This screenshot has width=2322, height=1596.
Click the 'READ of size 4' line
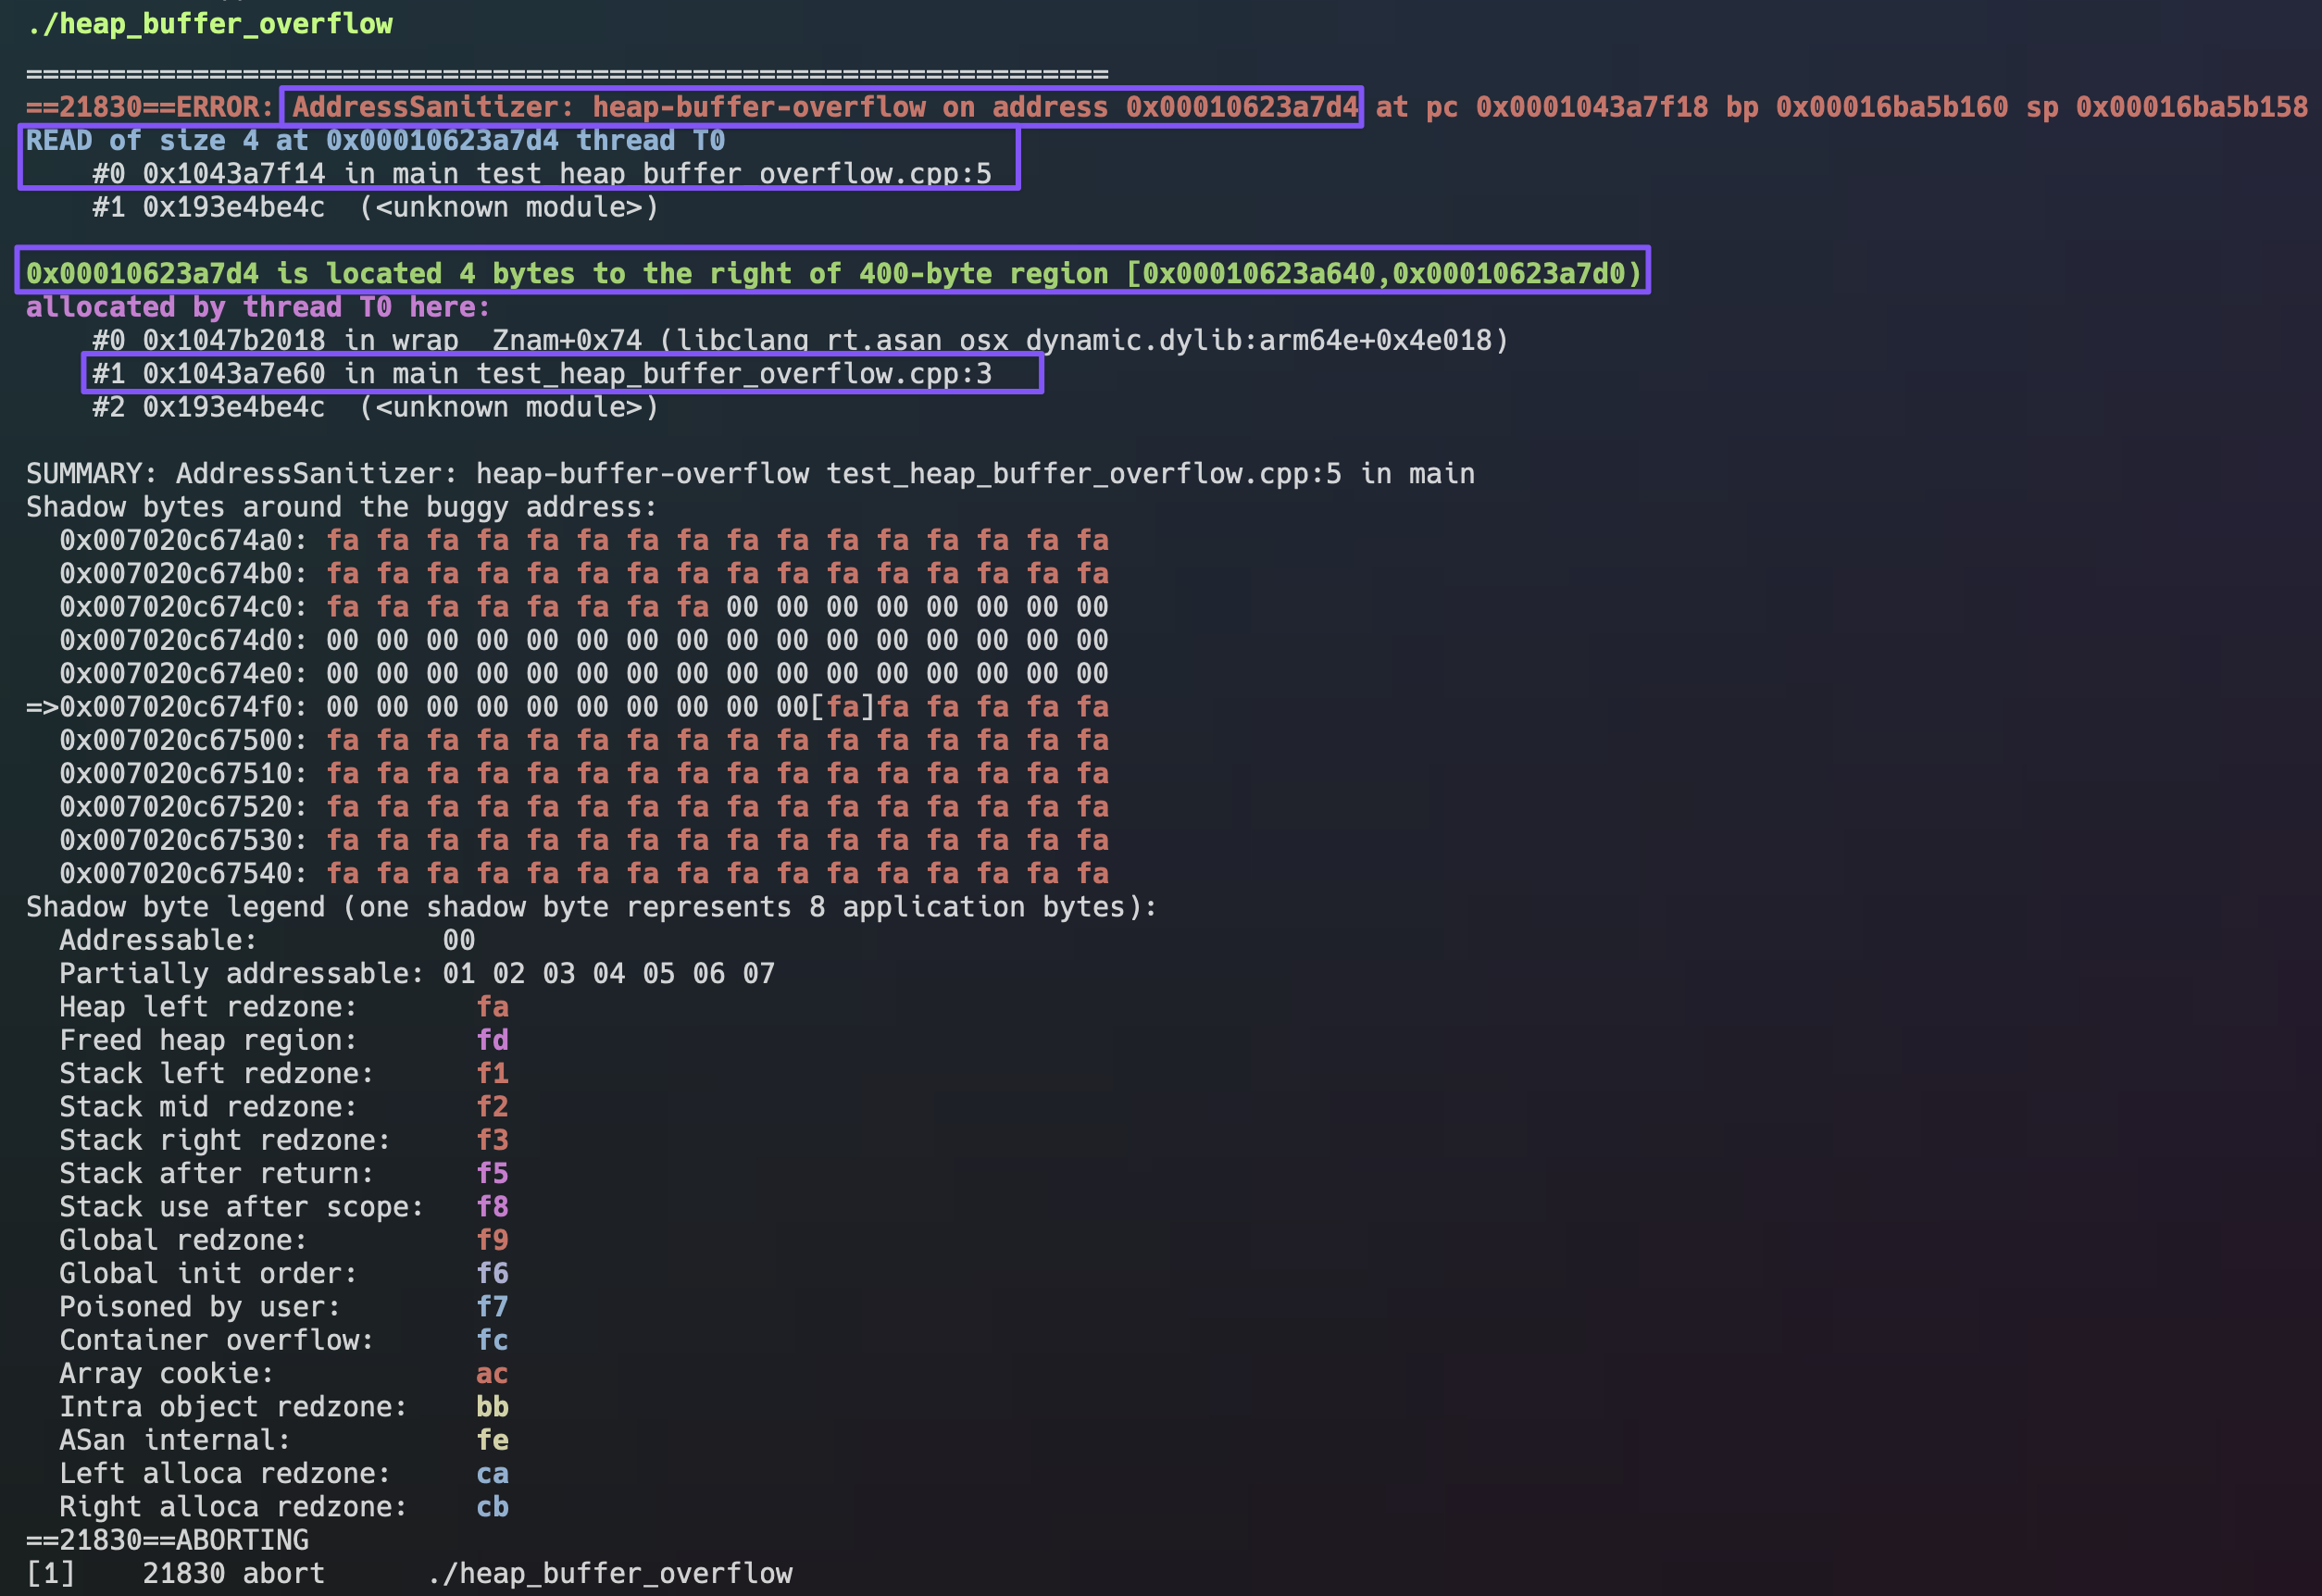point(375,141)
